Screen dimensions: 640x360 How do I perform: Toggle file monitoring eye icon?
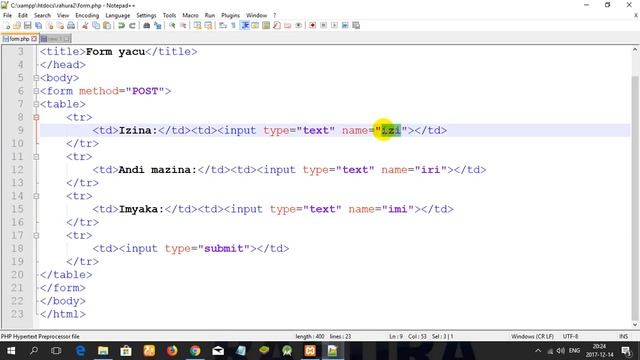click(x=299, y=25)
